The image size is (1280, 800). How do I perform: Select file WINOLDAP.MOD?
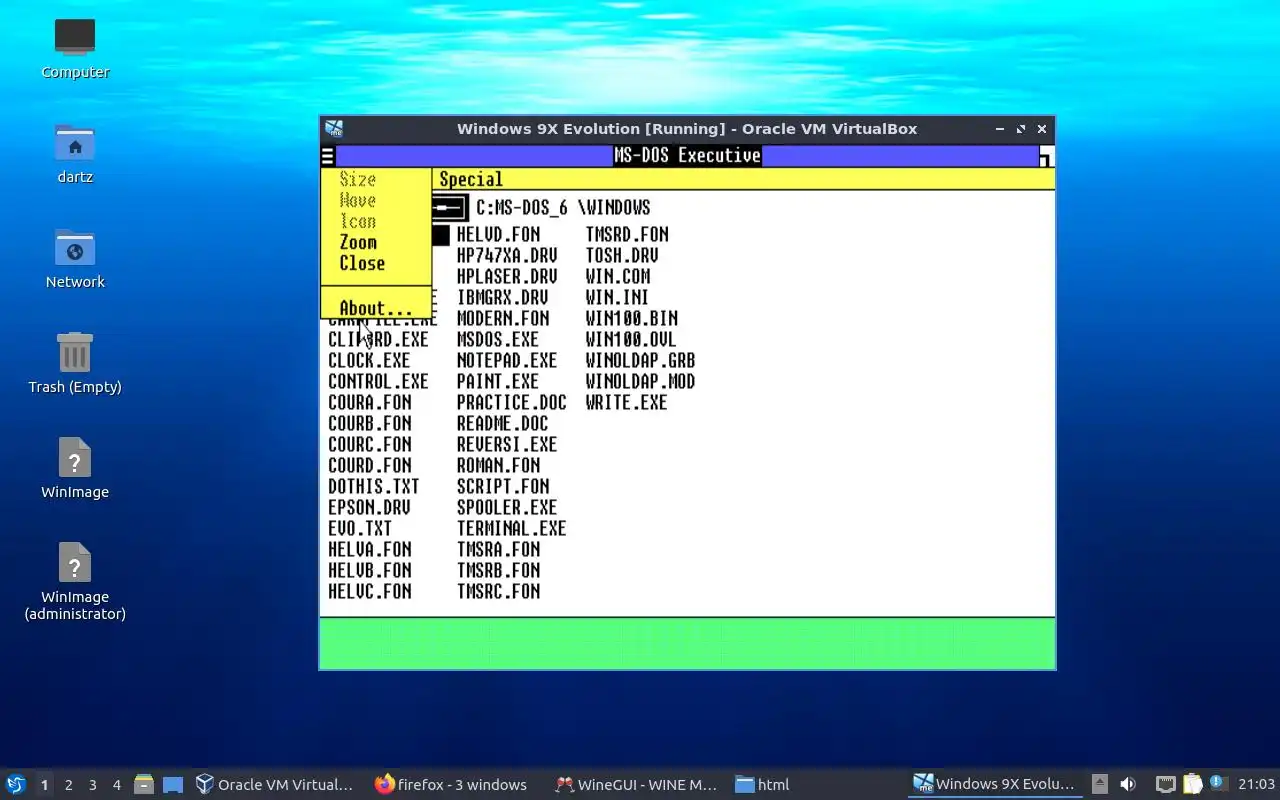640,382
